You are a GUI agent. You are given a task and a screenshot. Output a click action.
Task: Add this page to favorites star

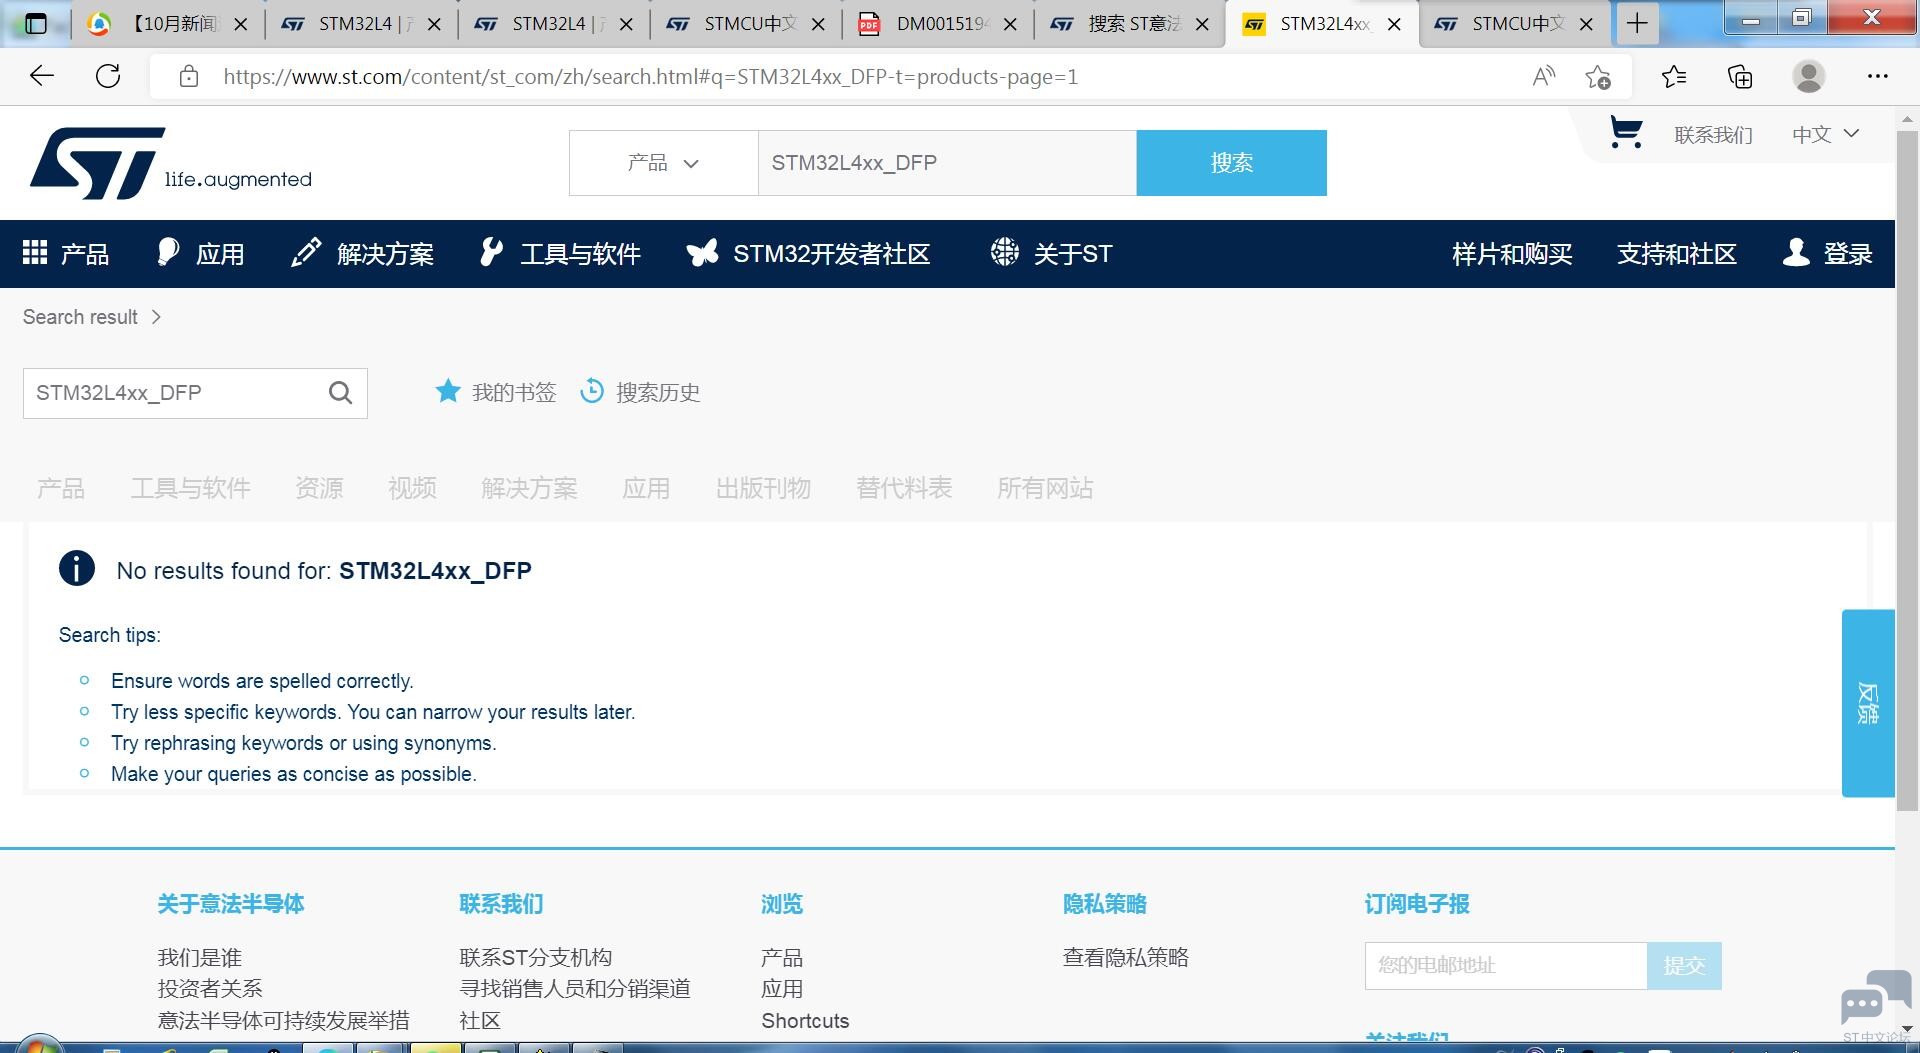pos(1598,77)
